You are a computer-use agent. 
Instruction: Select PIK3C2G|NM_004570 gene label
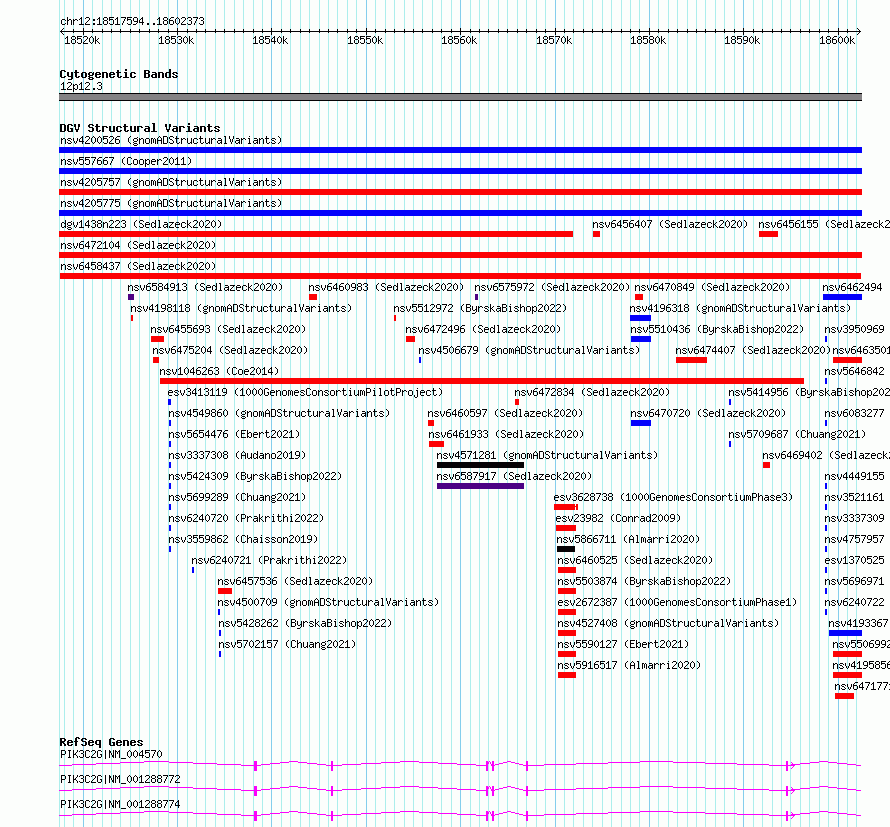coord(111,754)
